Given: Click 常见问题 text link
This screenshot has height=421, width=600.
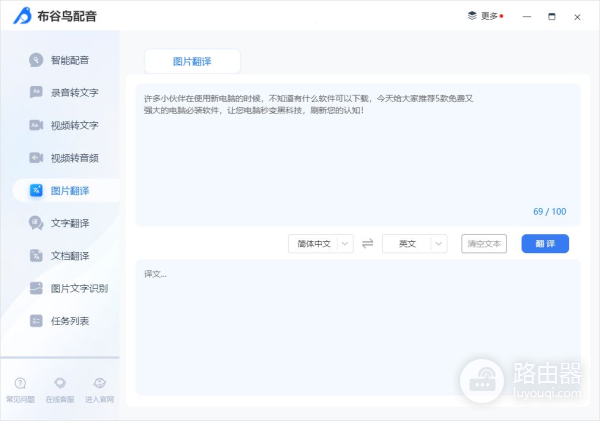Looking at the screenshot, I should pyautogui.click(x=20, y=400).
